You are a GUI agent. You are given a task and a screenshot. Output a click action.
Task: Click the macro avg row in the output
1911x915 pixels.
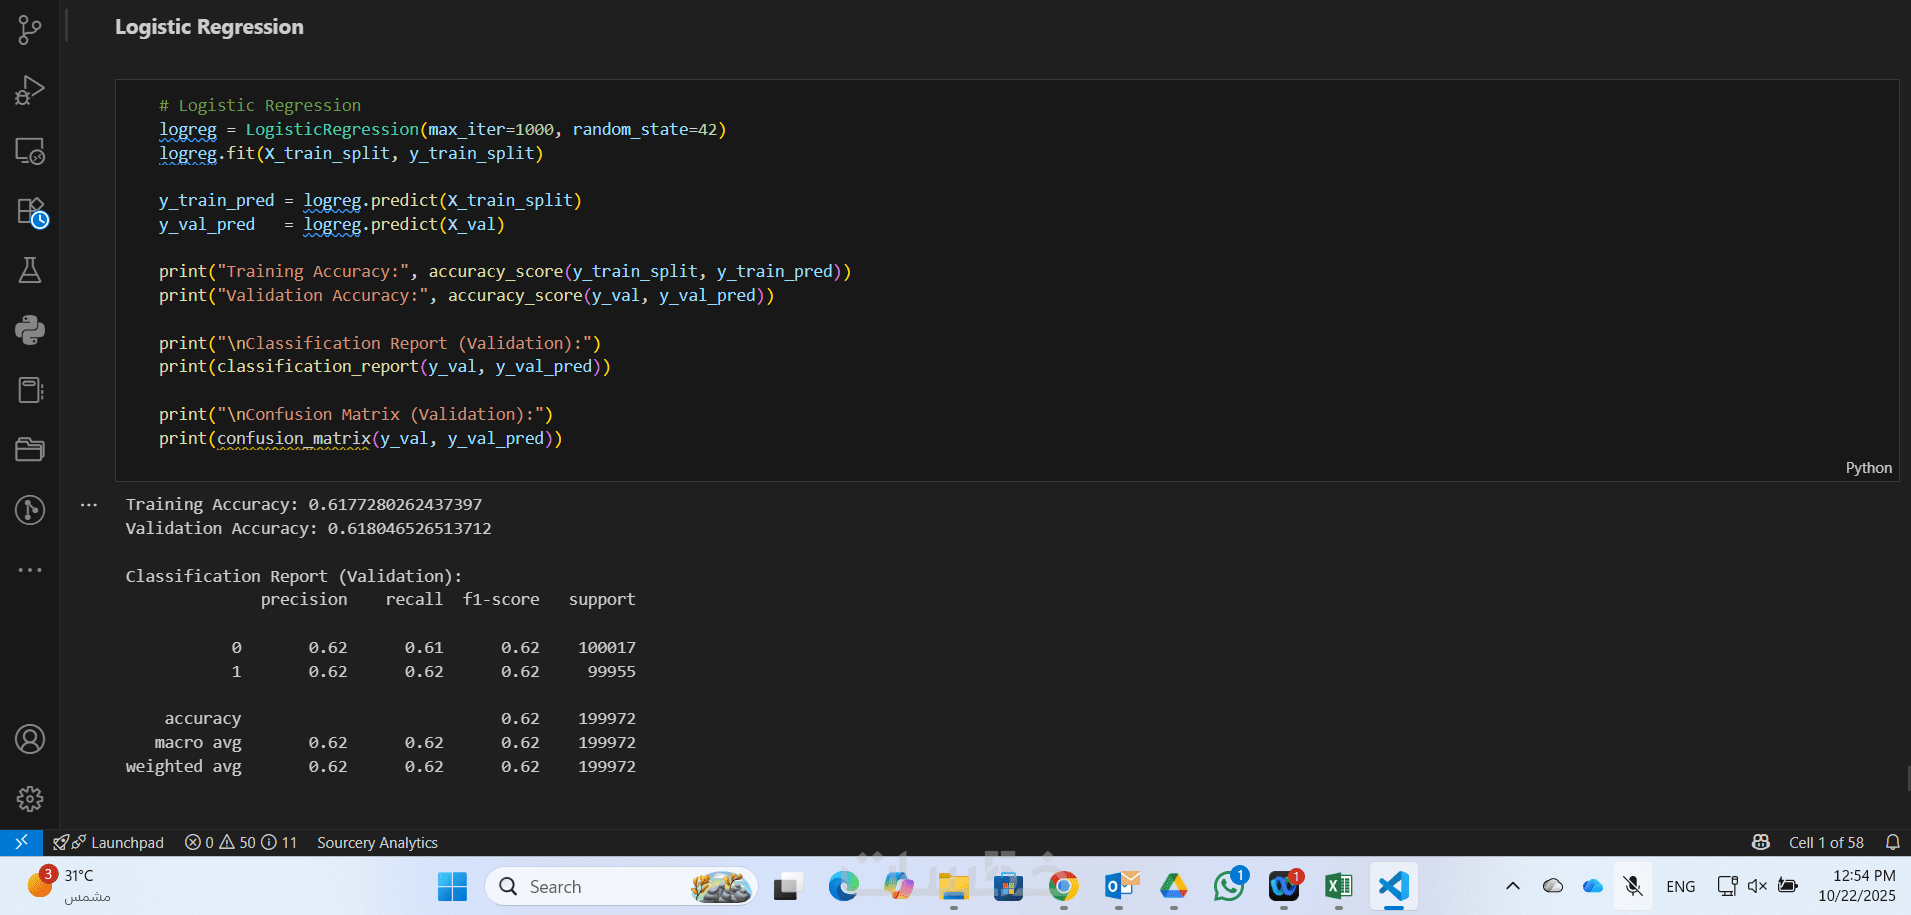[x=395, y=742]
